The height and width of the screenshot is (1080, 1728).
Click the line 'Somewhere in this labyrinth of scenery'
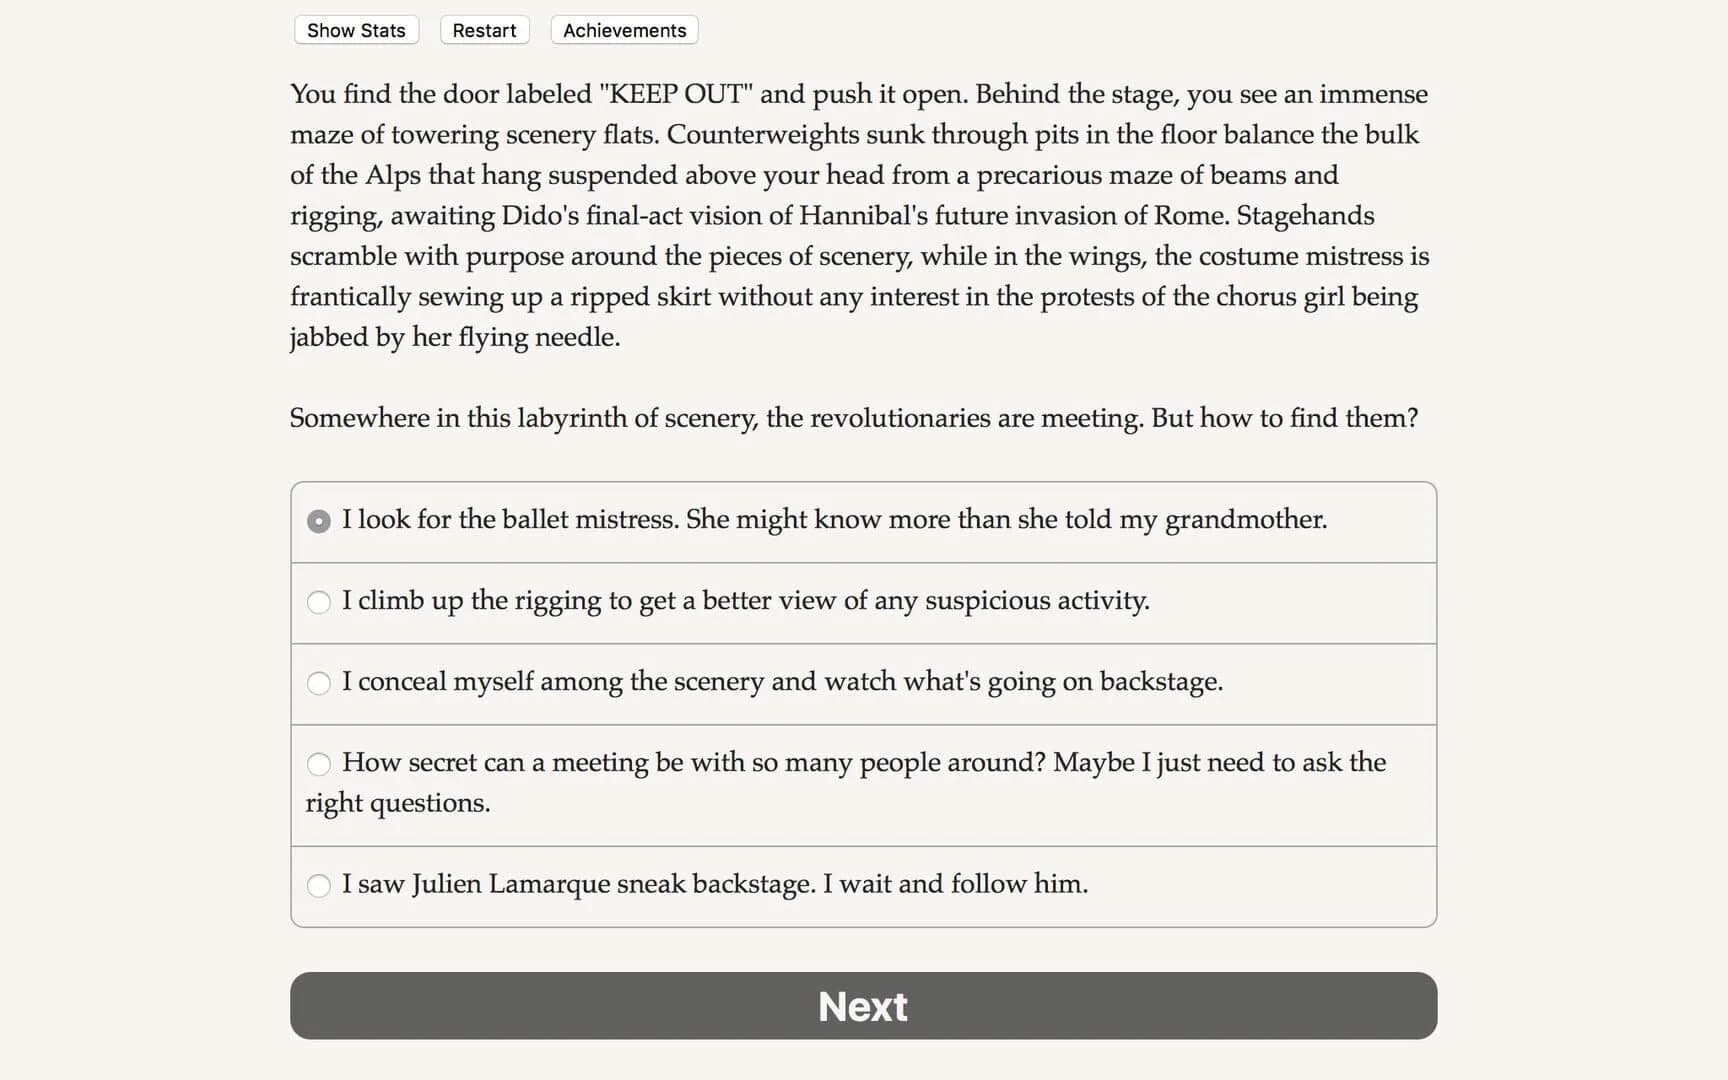point(716,418)
